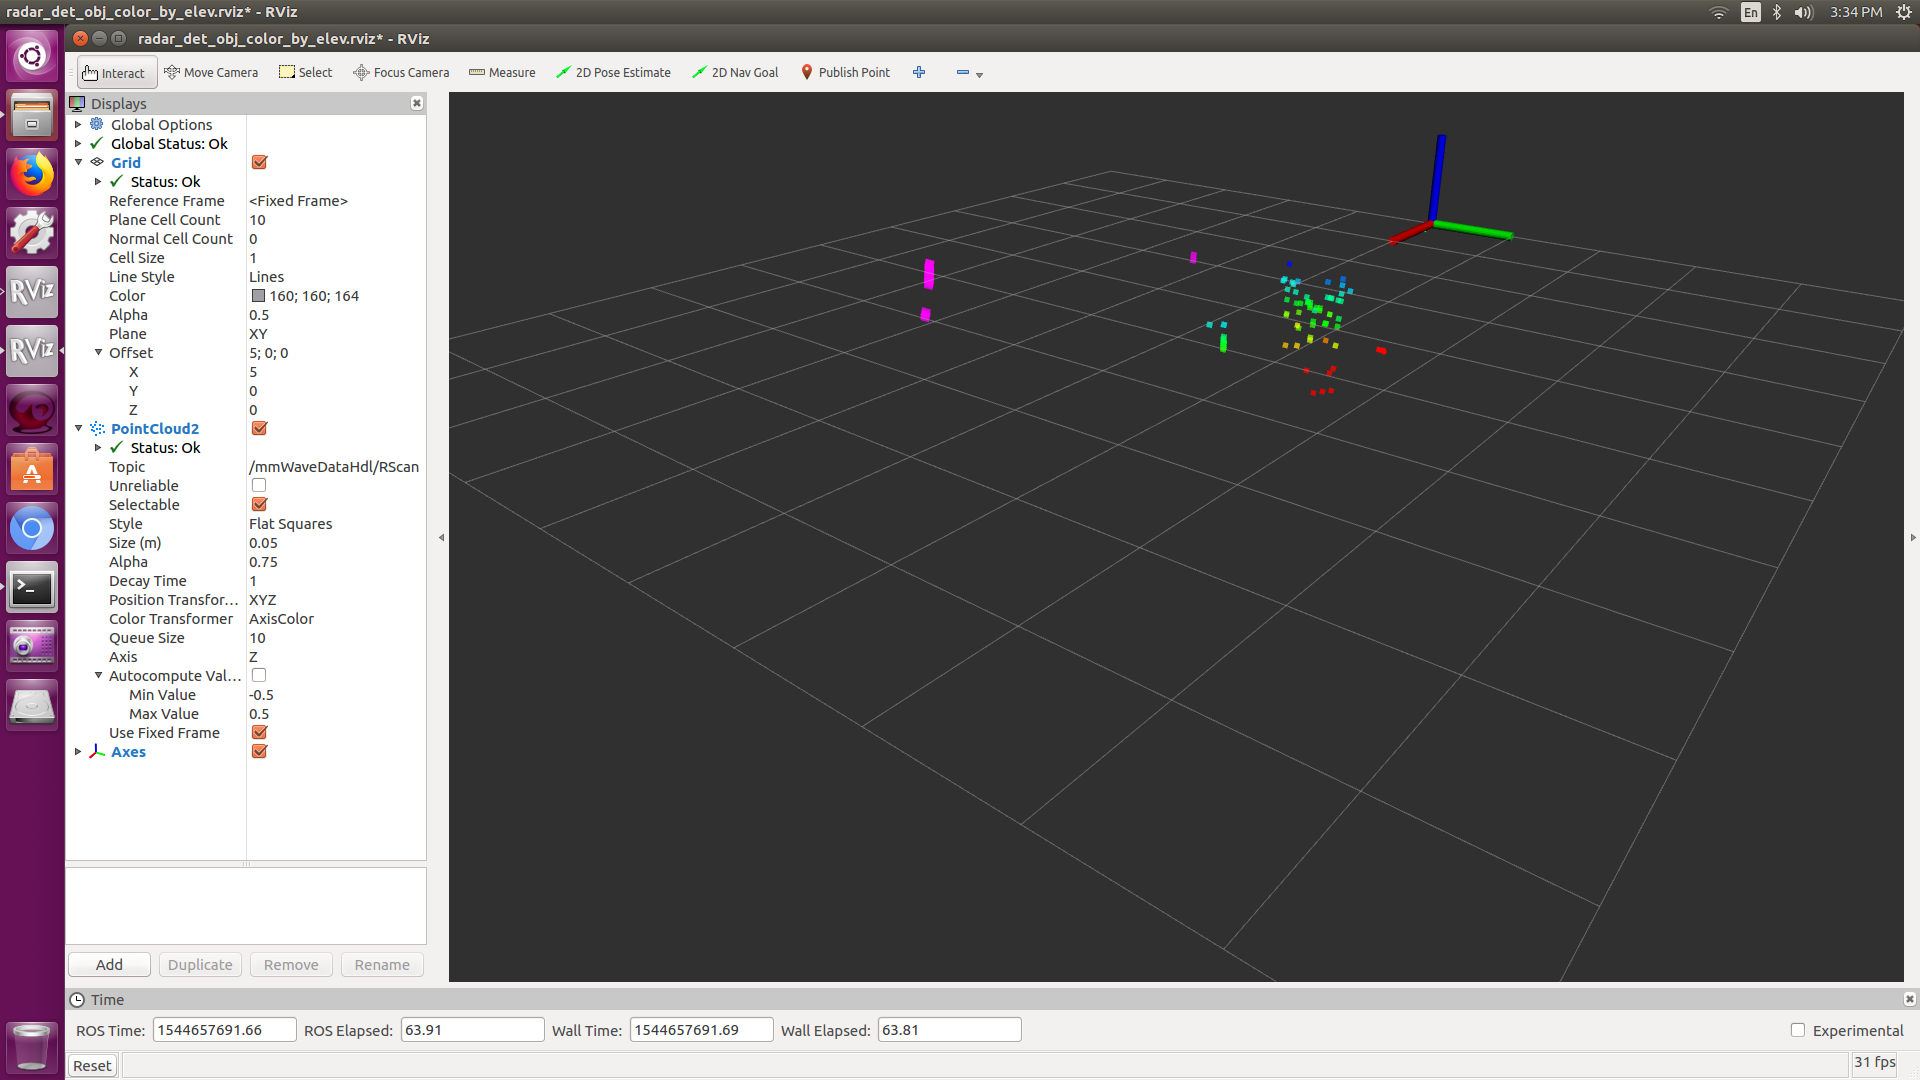Click the Add display button

click(109, 965)
